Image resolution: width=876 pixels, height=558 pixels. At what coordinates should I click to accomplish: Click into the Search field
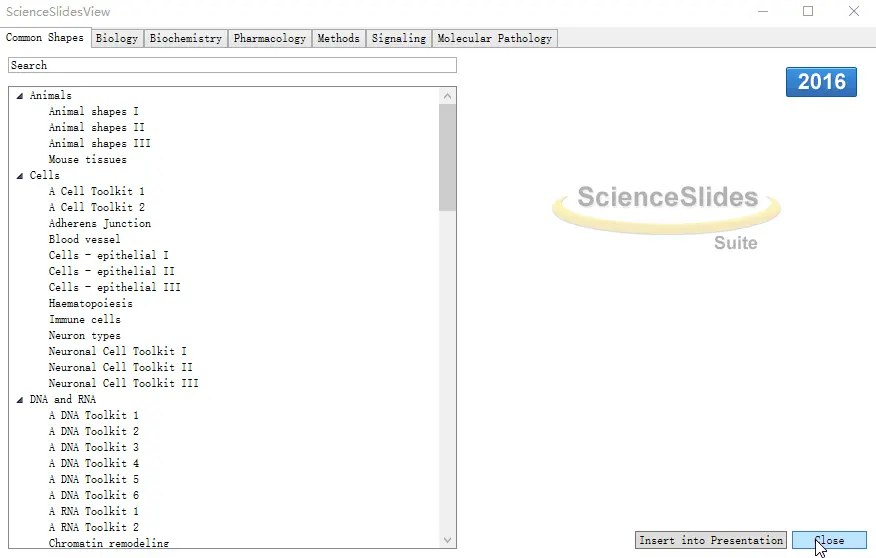click(x=232, y=65)
